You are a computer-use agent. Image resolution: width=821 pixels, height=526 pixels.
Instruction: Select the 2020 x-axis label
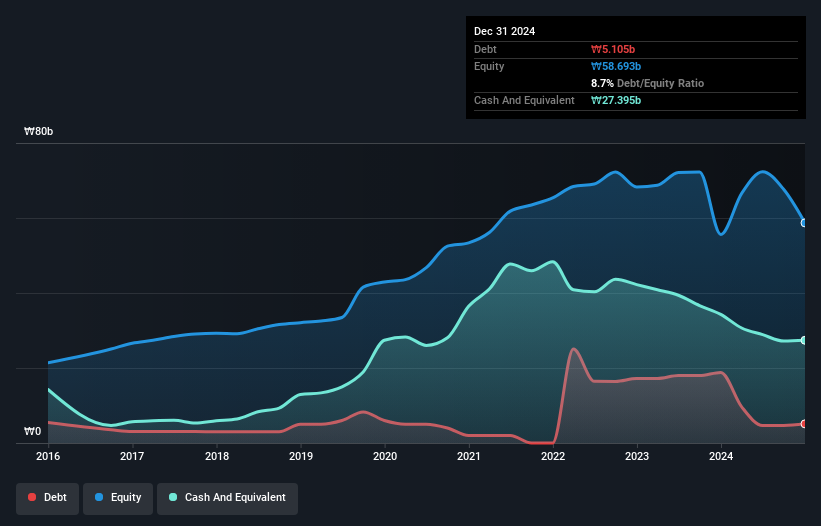(x=385, y=456)
